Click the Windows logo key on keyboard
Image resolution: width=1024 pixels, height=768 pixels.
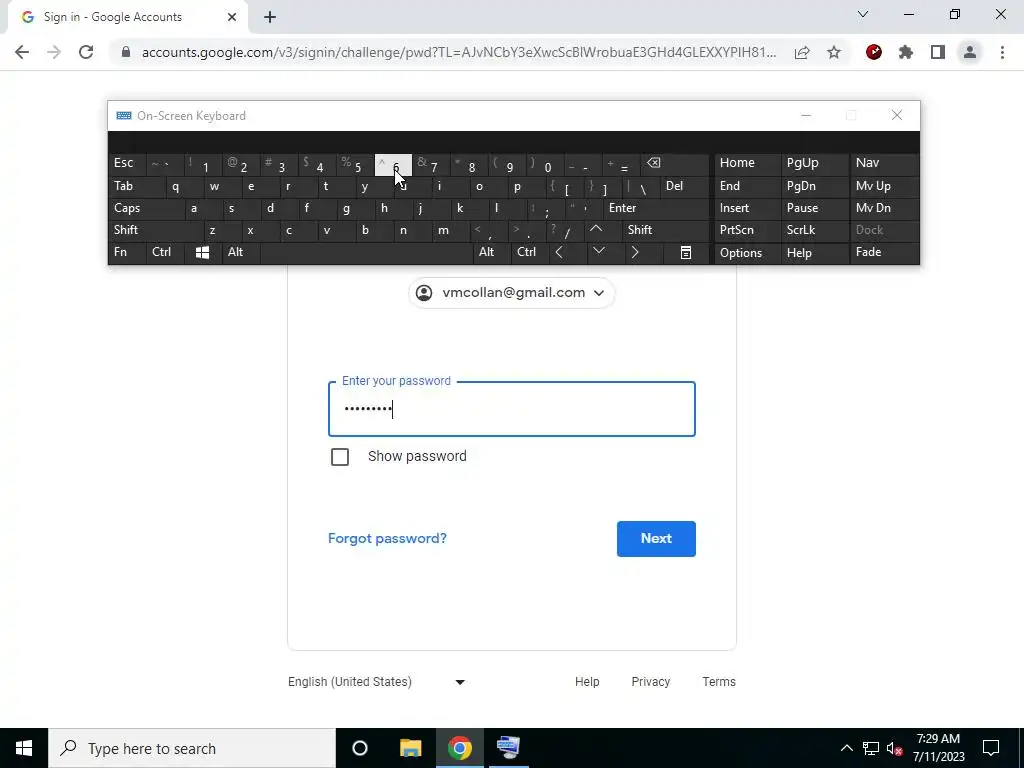pyautogui.click(x=202, y=253)
